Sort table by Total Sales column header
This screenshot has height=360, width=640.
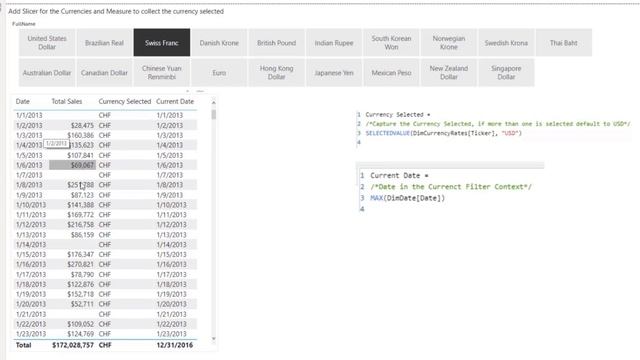[67, 101]
